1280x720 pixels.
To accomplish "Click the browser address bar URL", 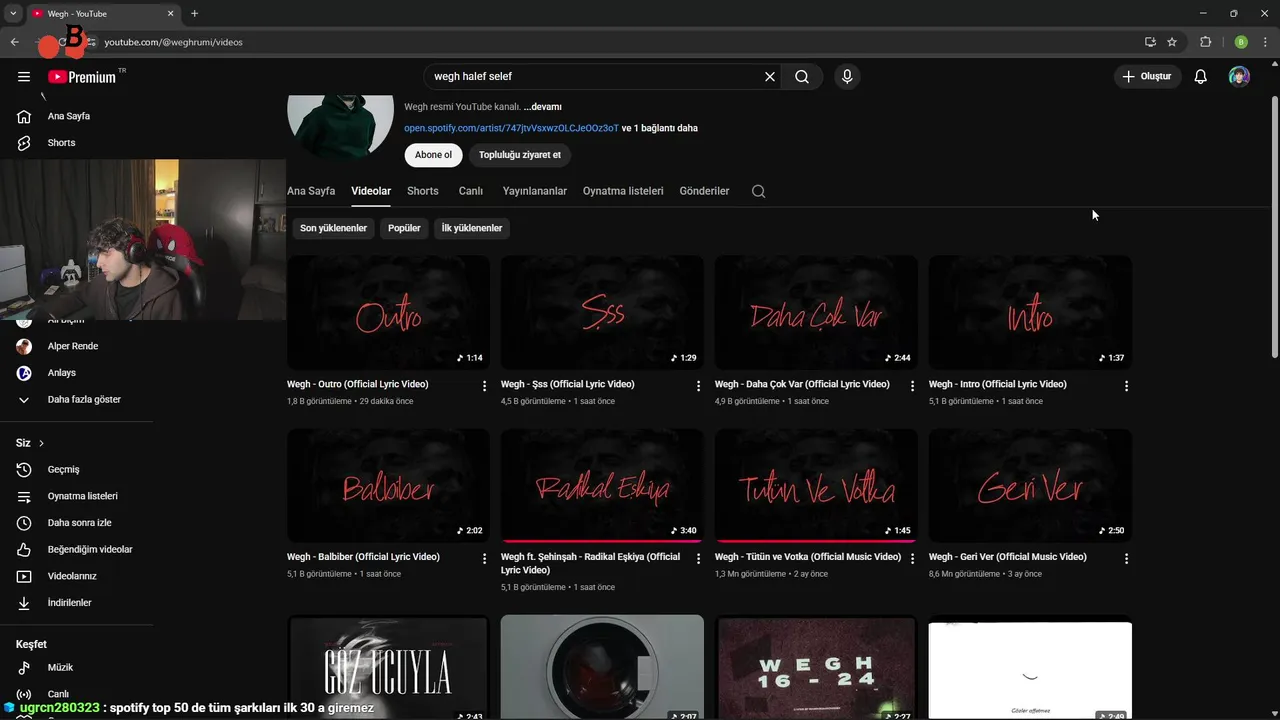I will (174, 42).
